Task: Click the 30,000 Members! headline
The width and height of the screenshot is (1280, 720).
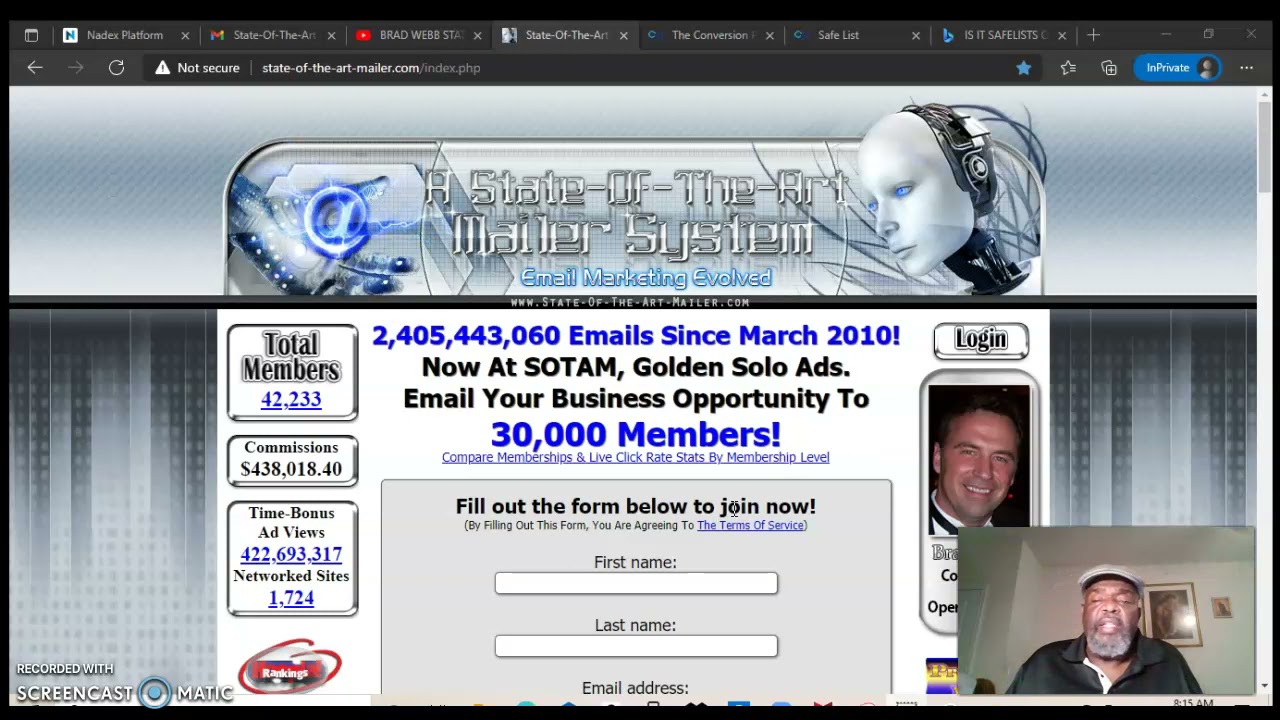Action: pyautogui.click(x=635, y=434)
